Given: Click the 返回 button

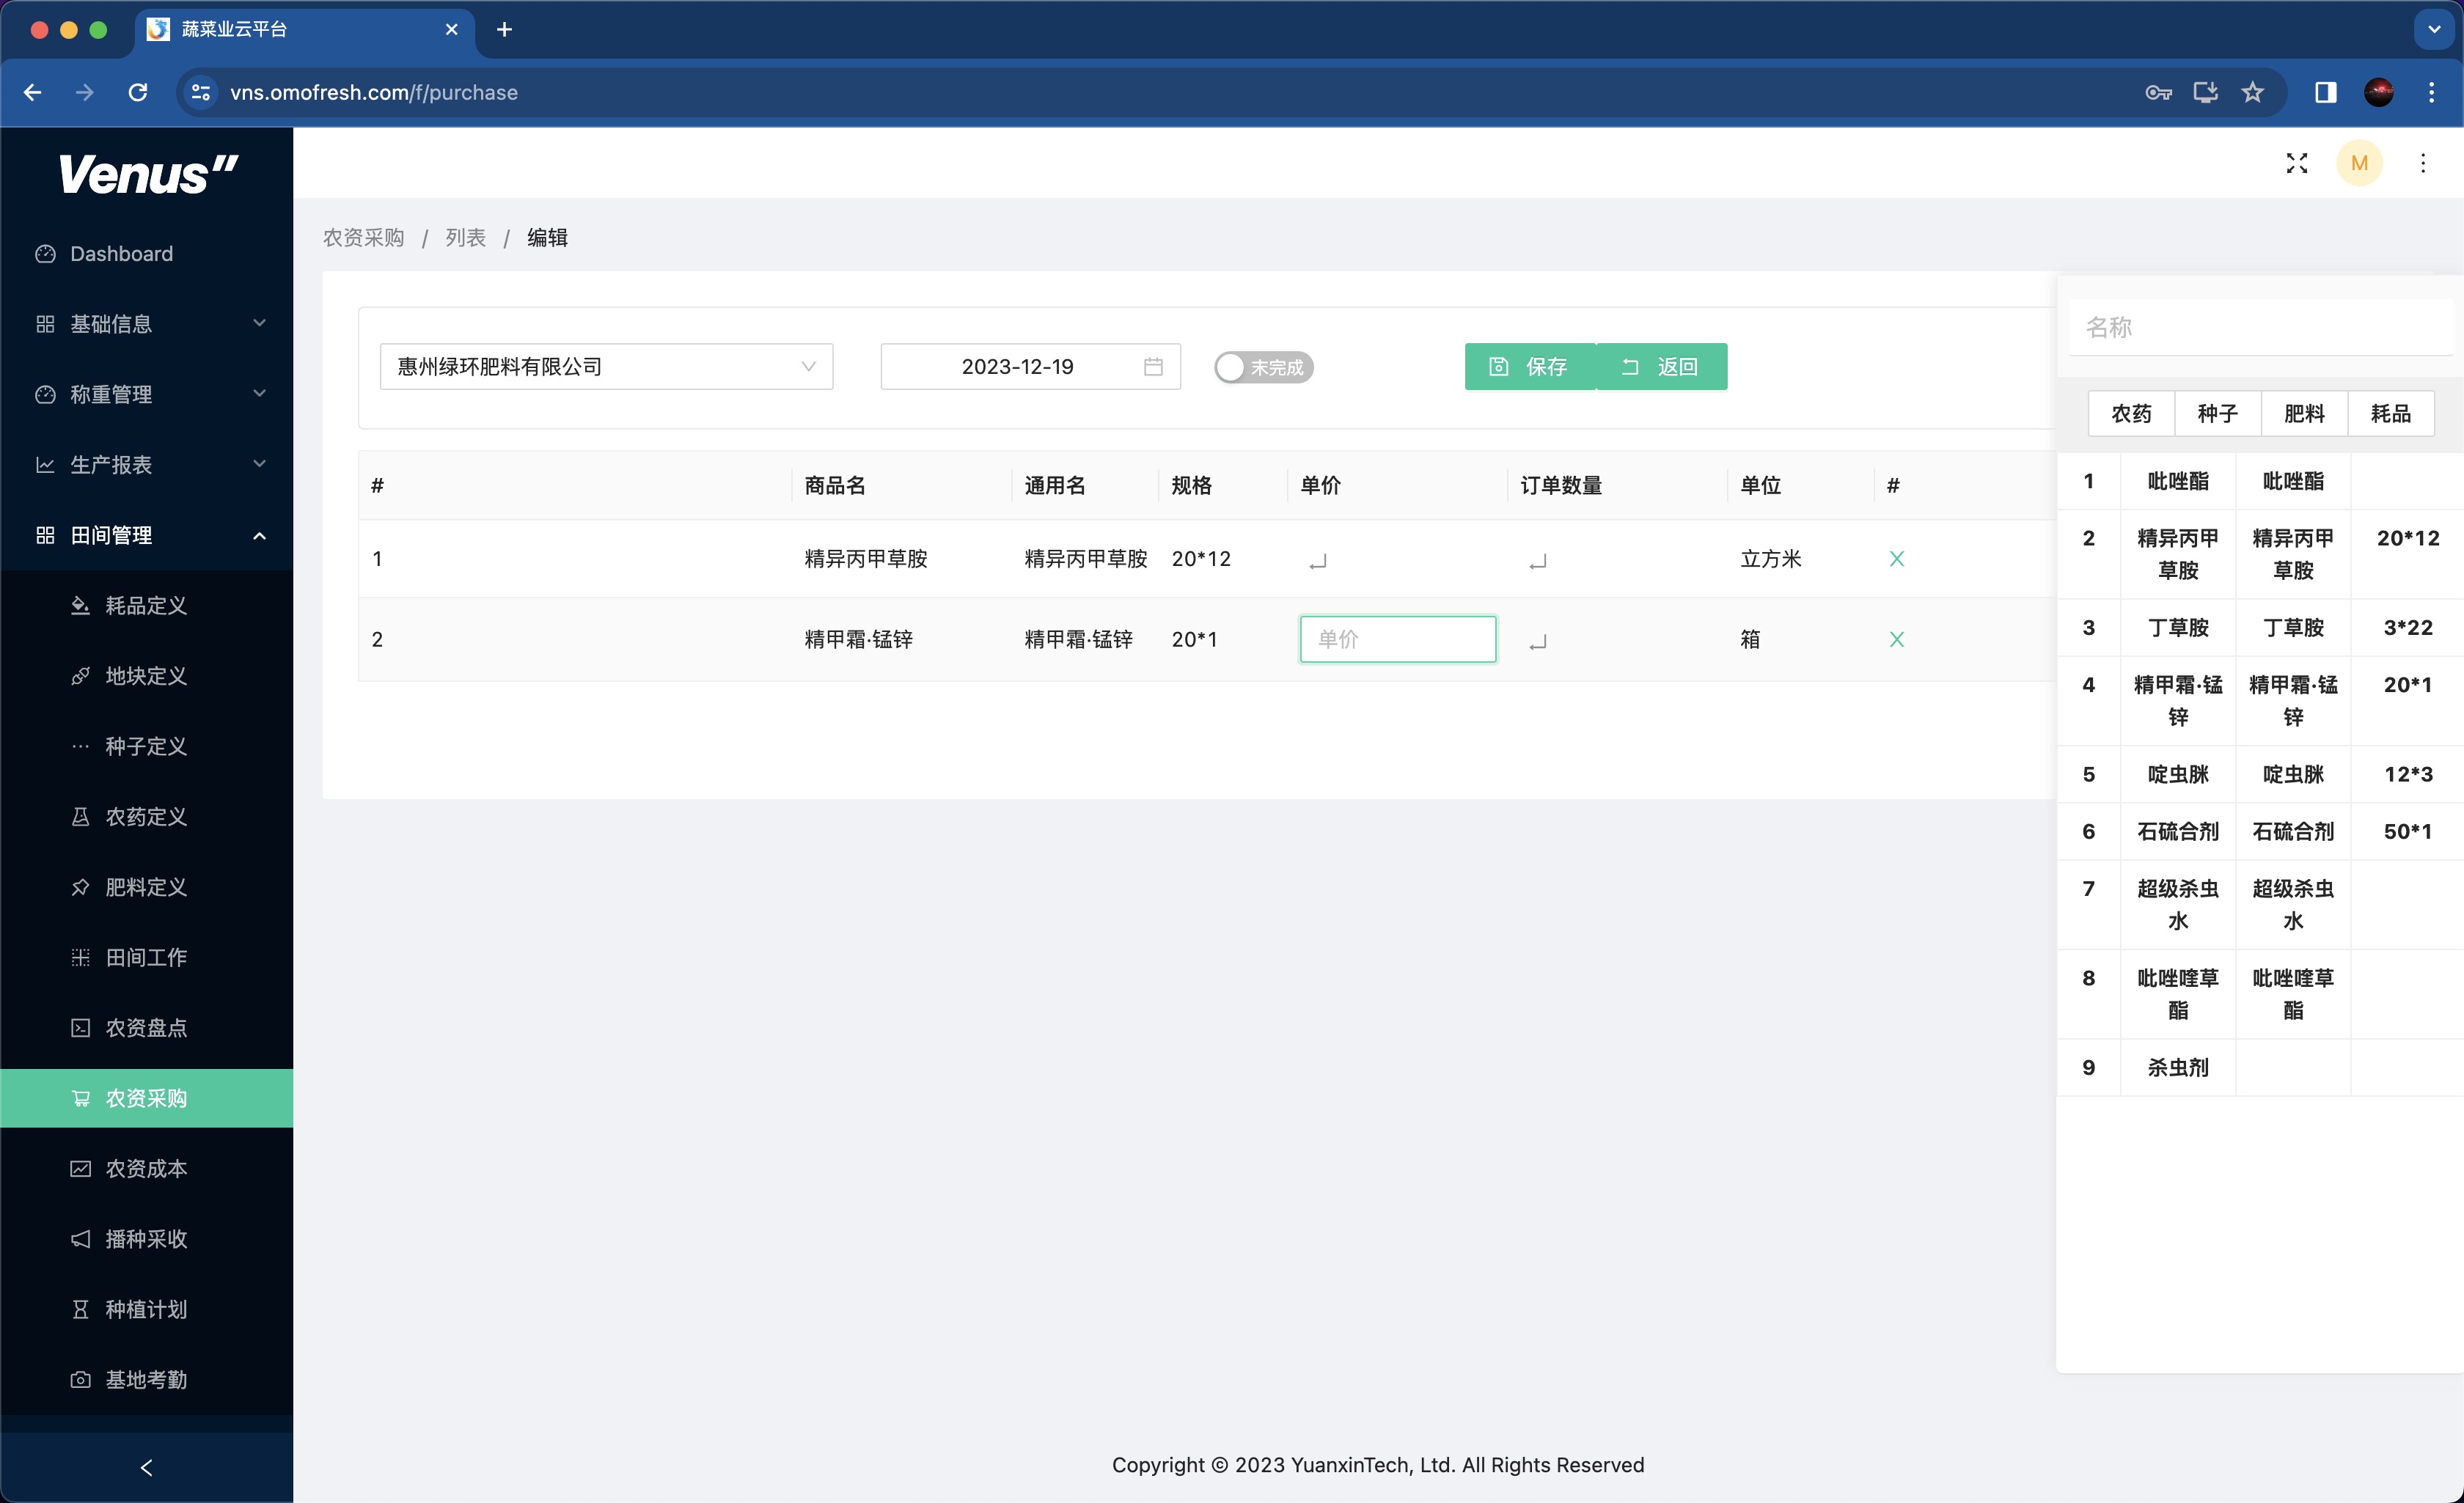Looking at the screenshot, I should click(x=1661, y=367).
